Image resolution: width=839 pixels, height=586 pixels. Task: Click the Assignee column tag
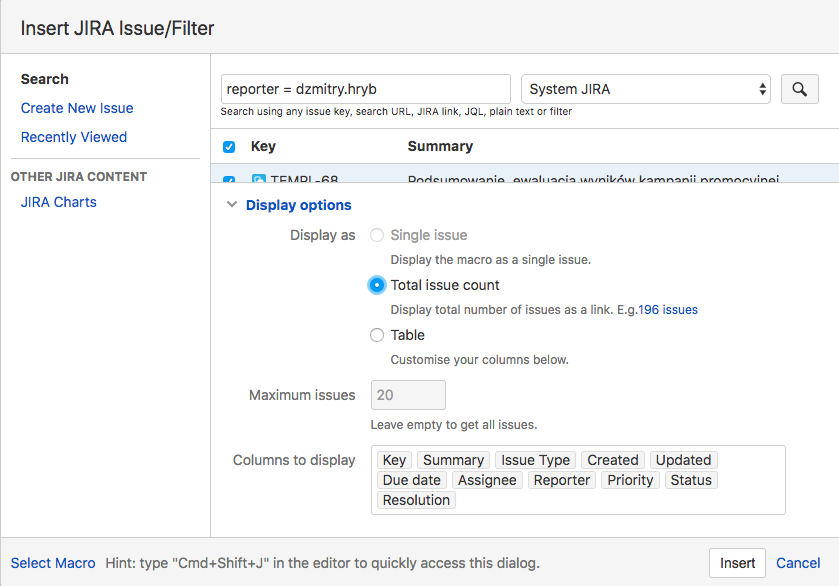point(487,480)
